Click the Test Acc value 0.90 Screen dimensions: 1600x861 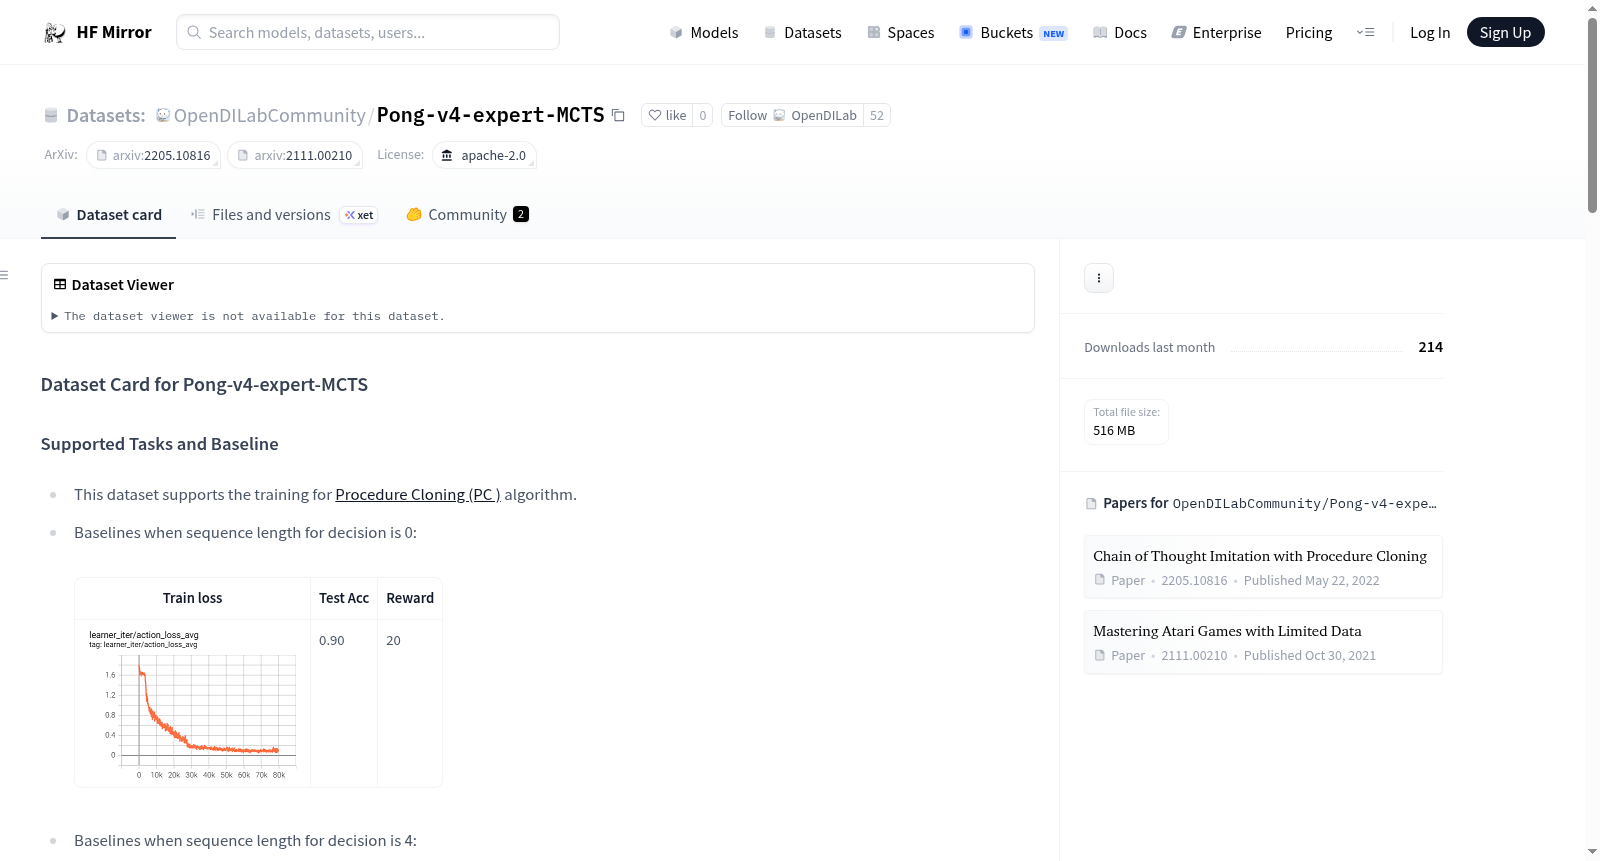click(x=332, y=641)
